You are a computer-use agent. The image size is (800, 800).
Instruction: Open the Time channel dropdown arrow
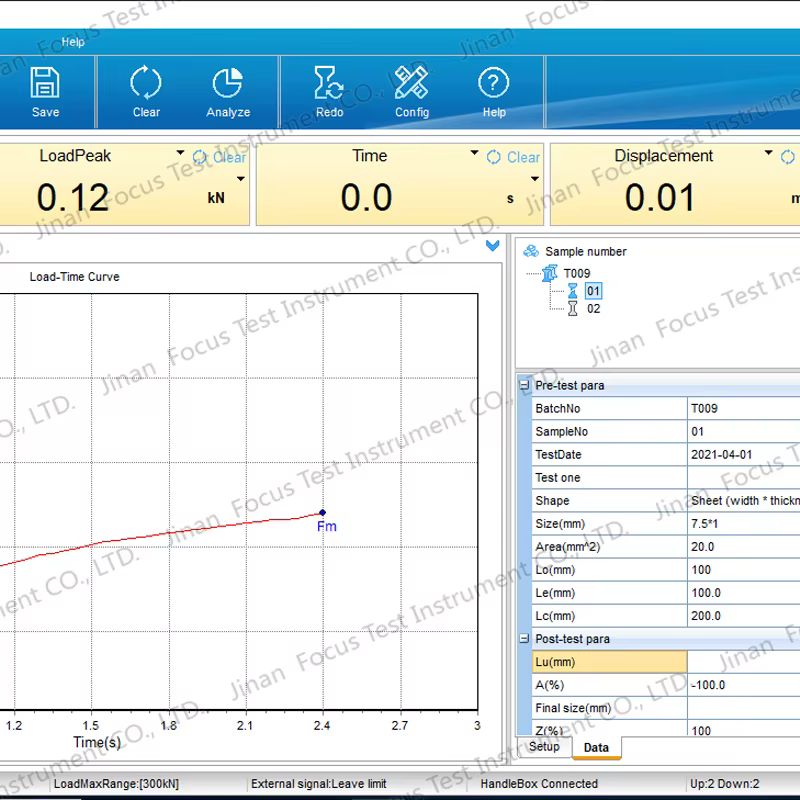click(x=475, y=154)
